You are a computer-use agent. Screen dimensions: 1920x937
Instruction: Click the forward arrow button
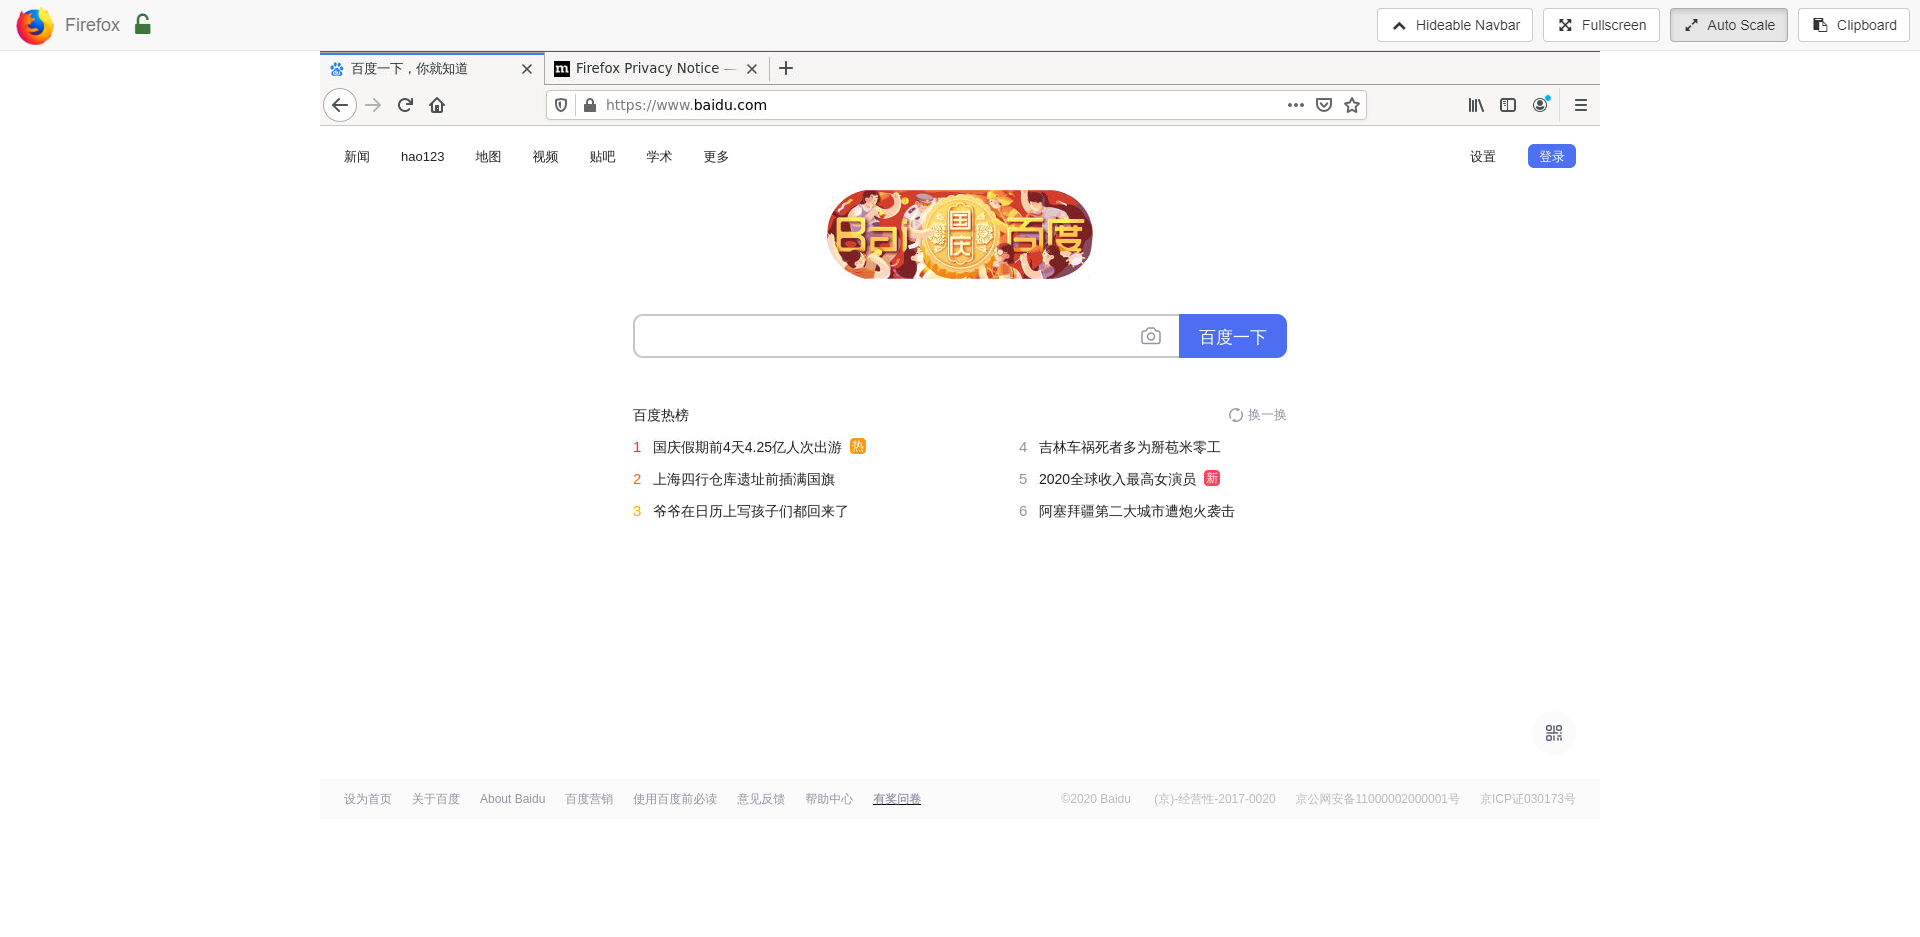(373, 105)
